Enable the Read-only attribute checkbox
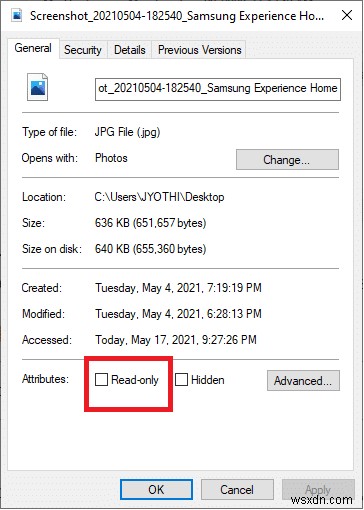 (x=101, y=380)
